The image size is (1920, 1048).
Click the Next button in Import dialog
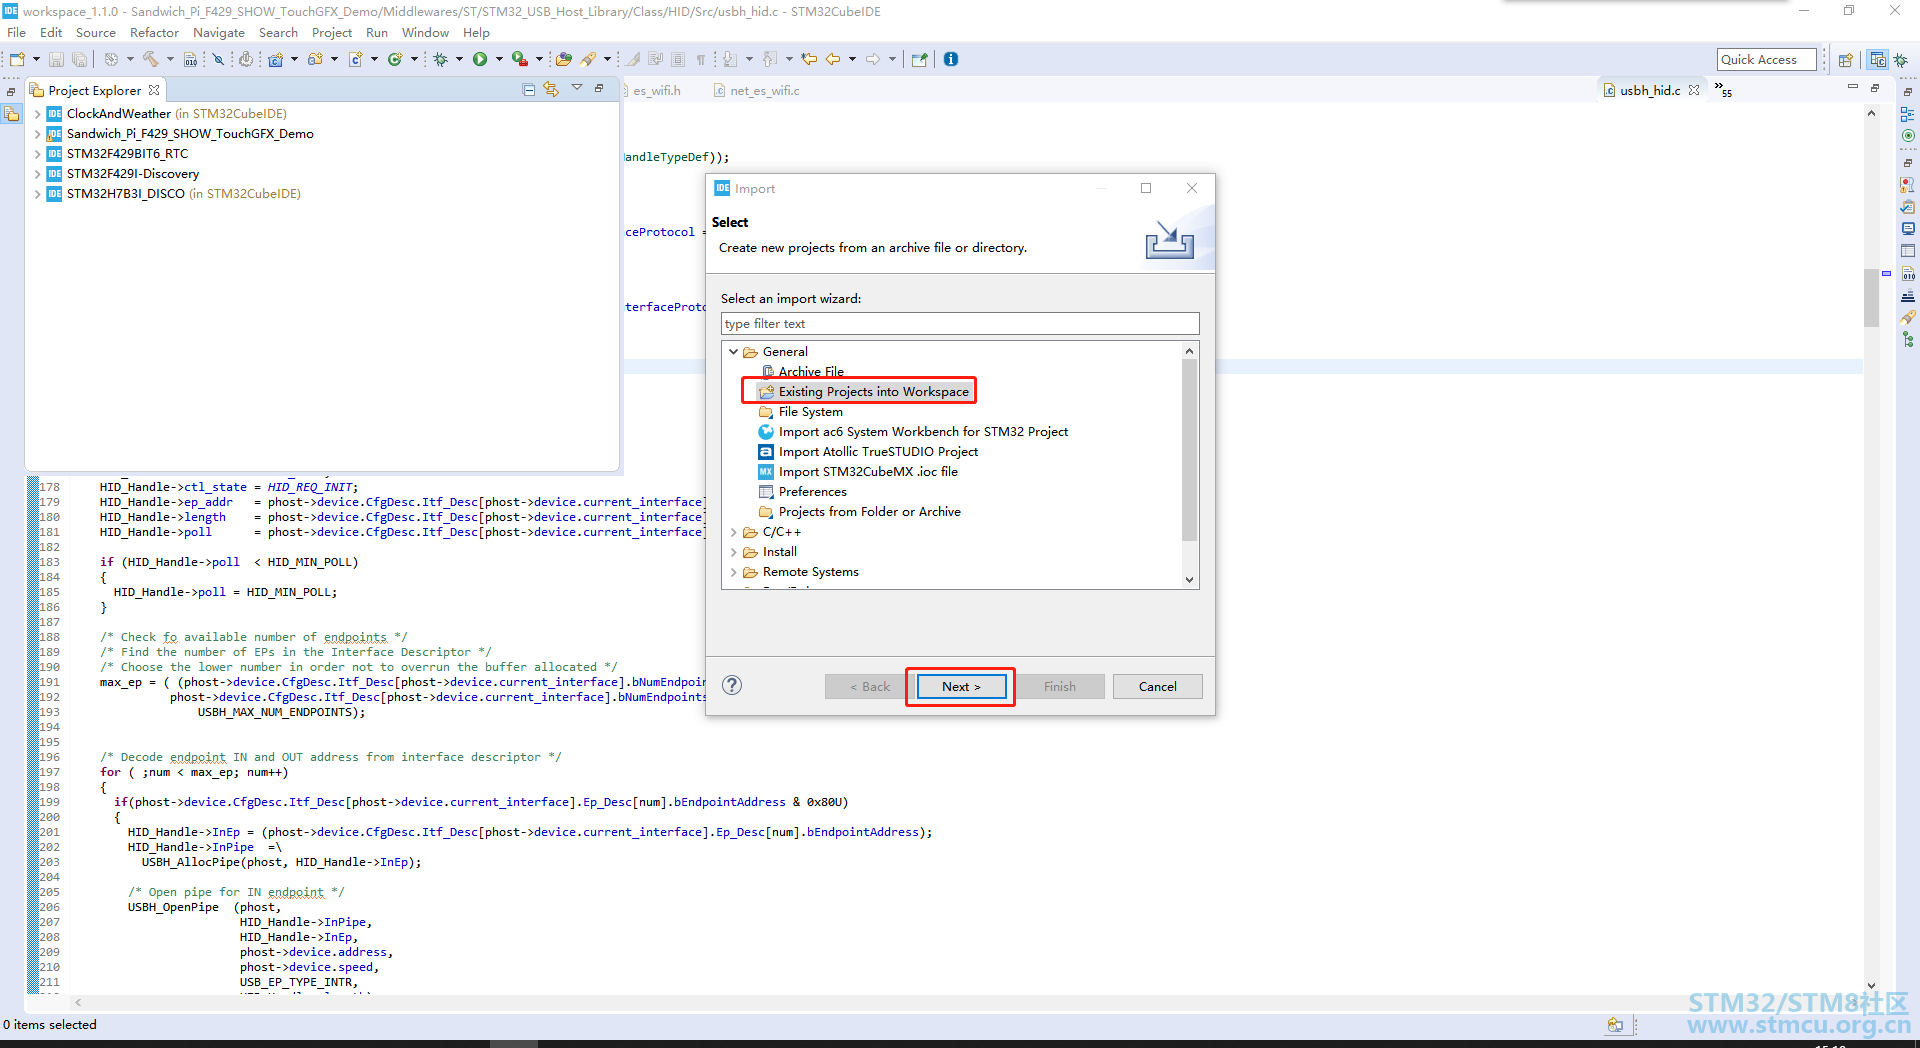960,686
